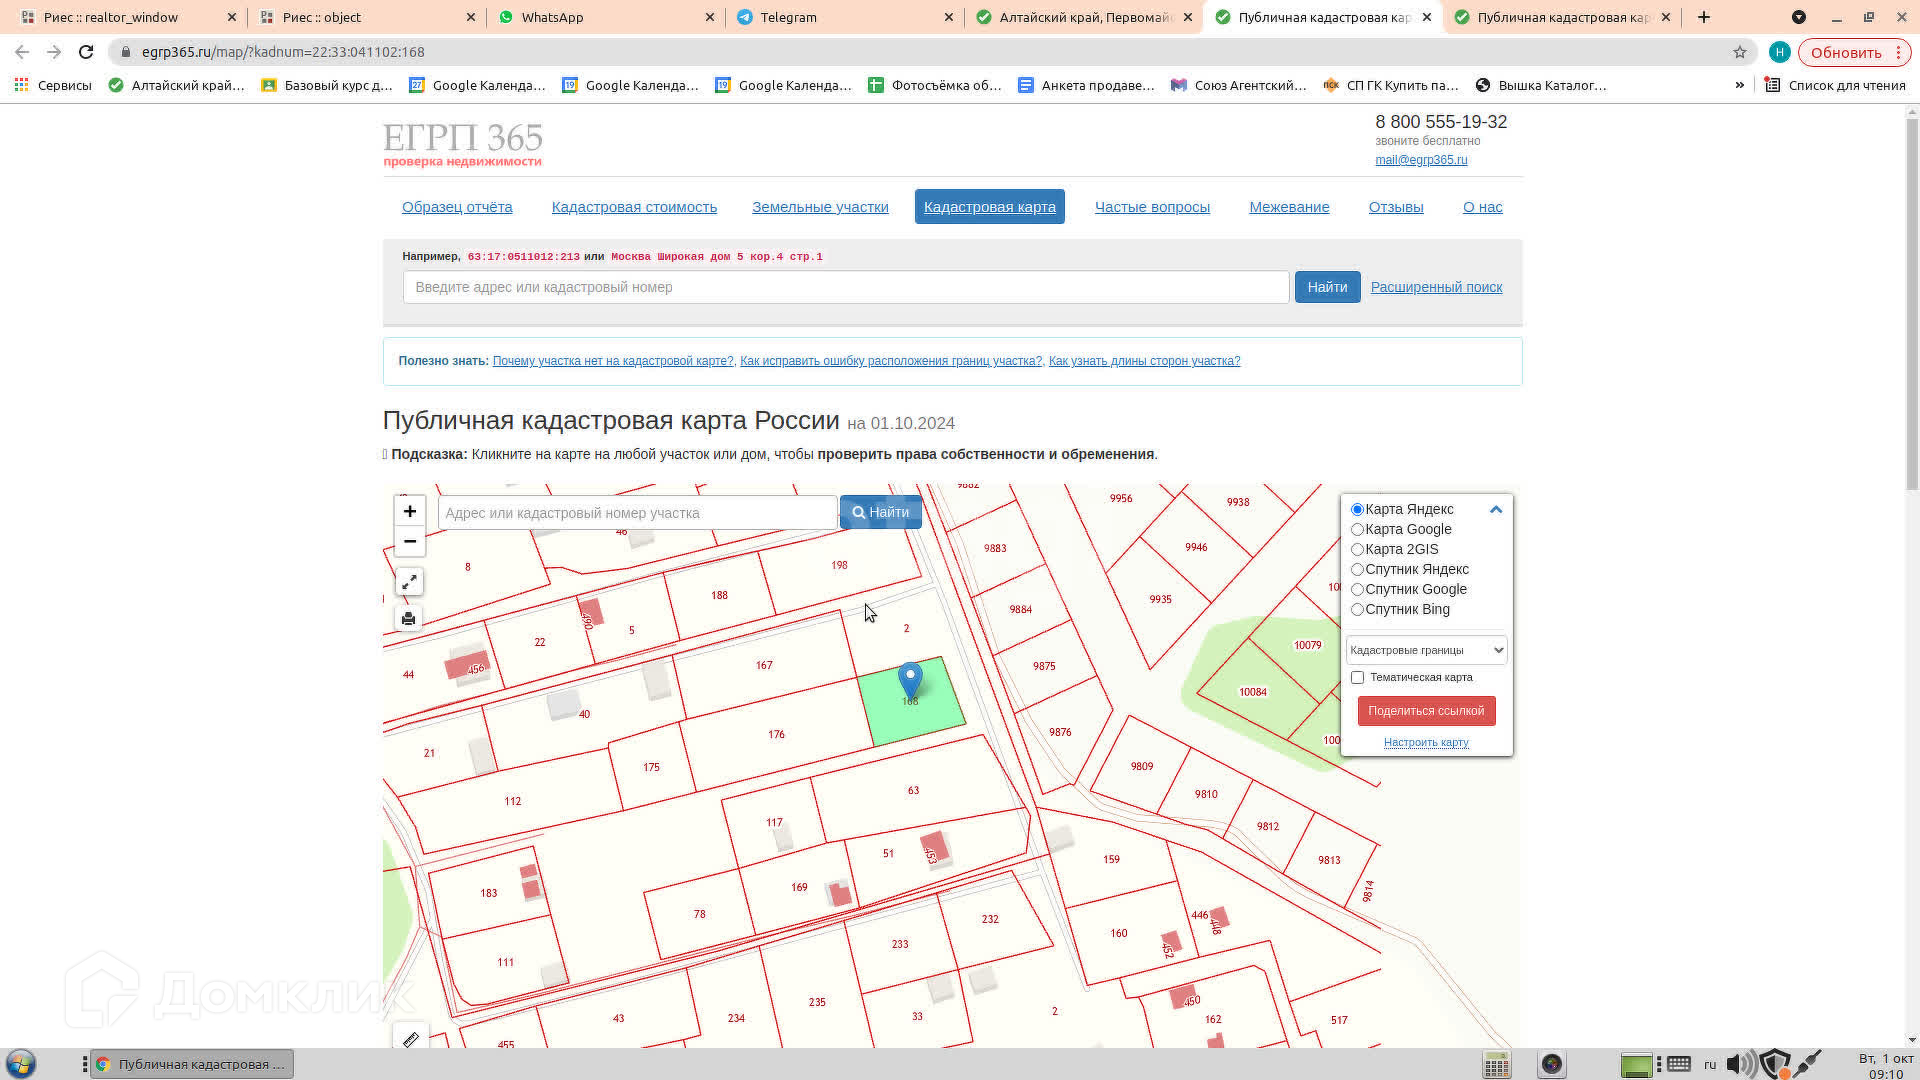Bookmark page with star icon
Viewport: 1920px width, 1080px height.
coord(1740,52)
